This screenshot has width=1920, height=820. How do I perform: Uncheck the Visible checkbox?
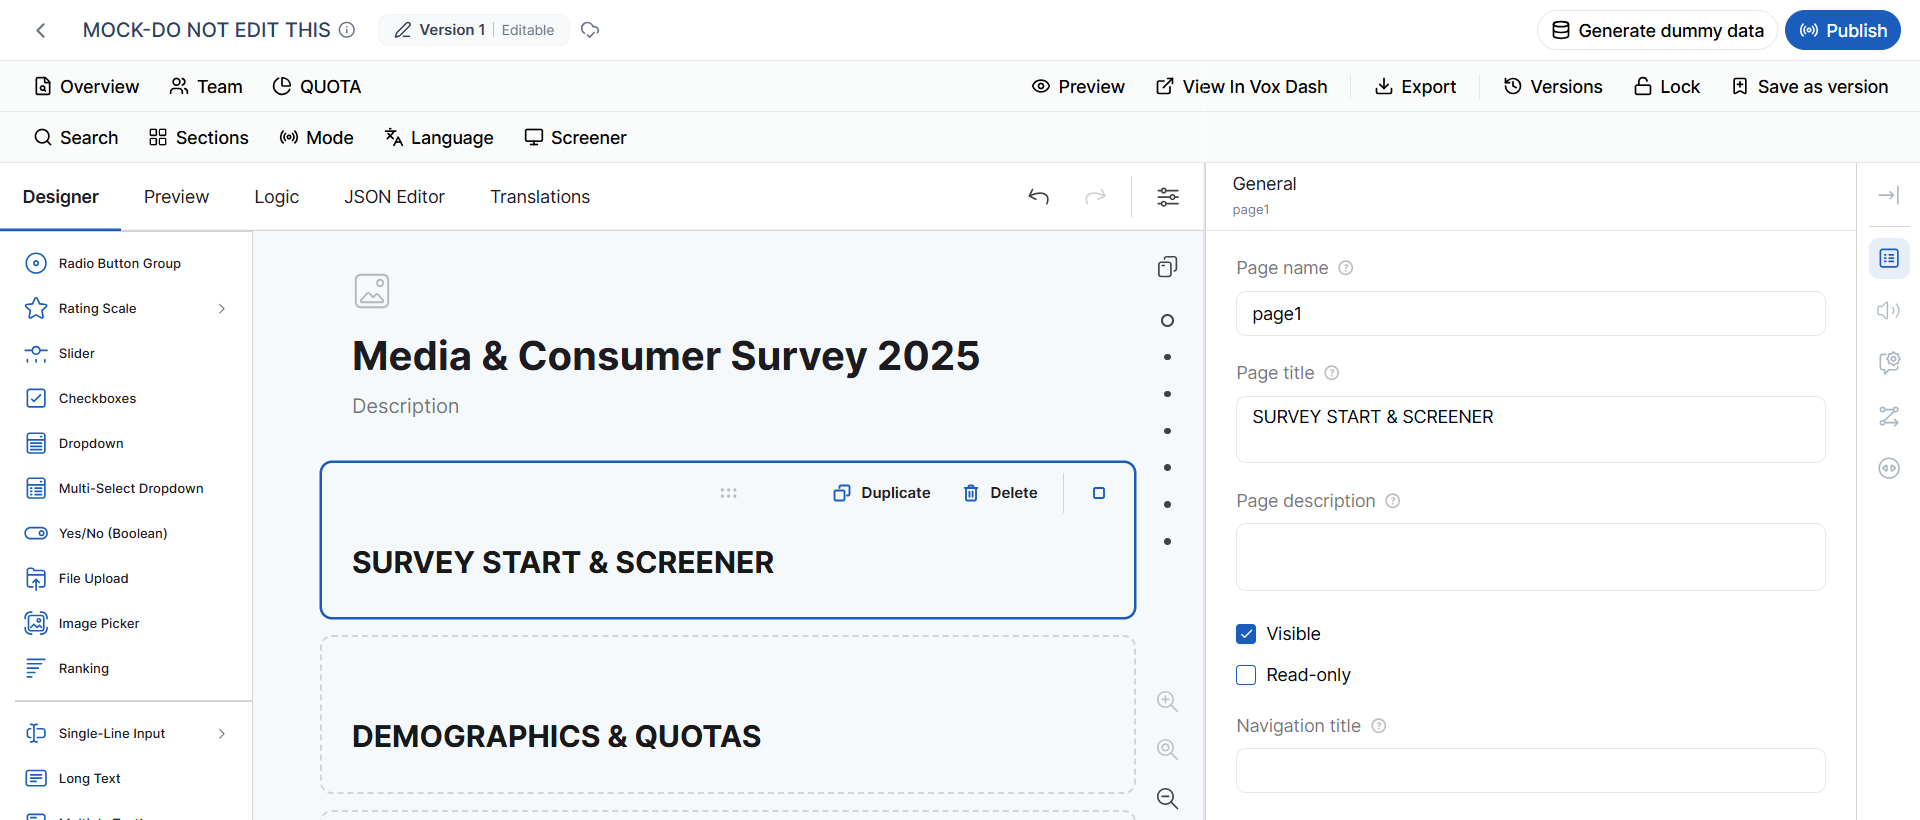coord(1246,634)
